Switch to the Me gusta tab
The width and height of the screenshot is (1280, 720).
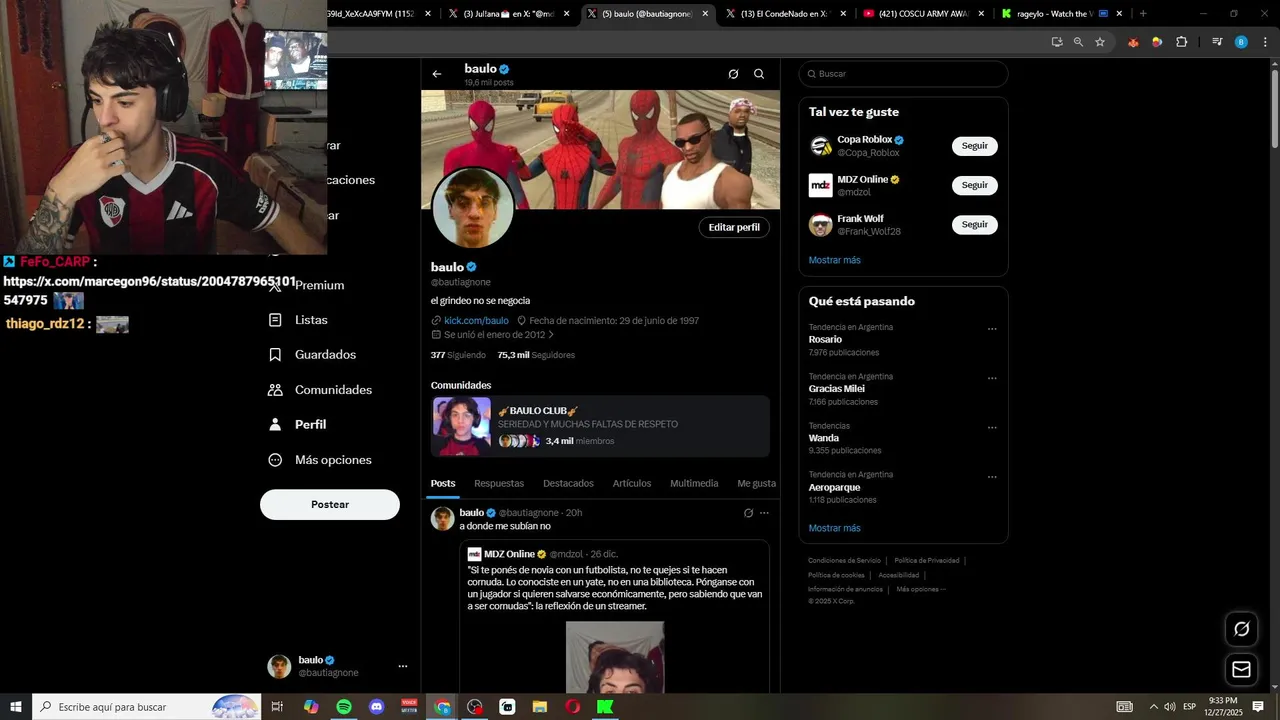[x=757, y=483]
